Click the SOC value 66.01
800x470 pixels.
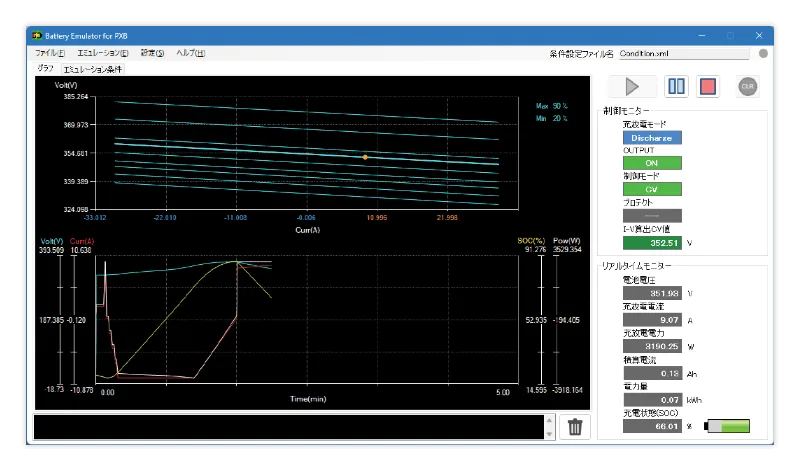coord(652,426)
